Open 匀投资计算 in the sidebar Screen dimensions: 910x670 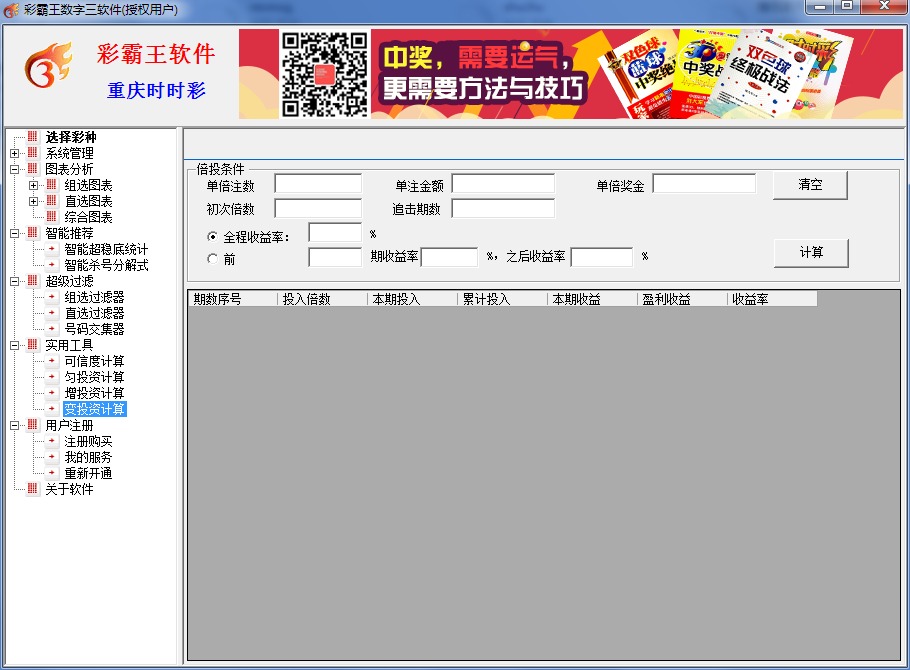pyautogui.click(x=94, y=377)
